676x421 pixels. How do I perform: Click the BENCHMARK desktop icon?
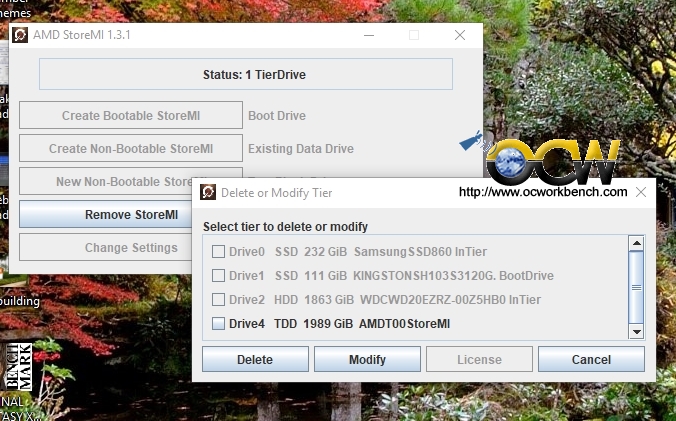19,366
